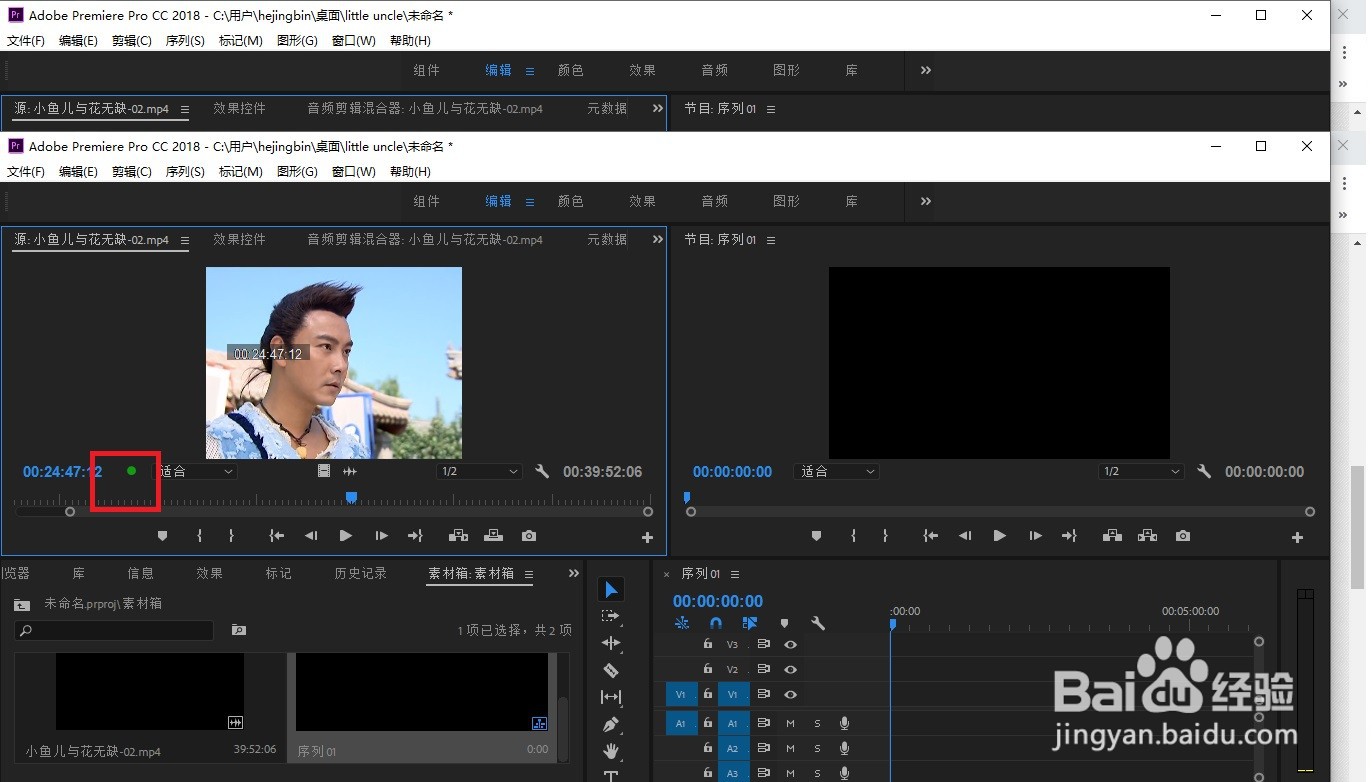The width and height of the screenshot is (1372, 782).
Task: Mute audio track A2
Action: click(791, 748)
